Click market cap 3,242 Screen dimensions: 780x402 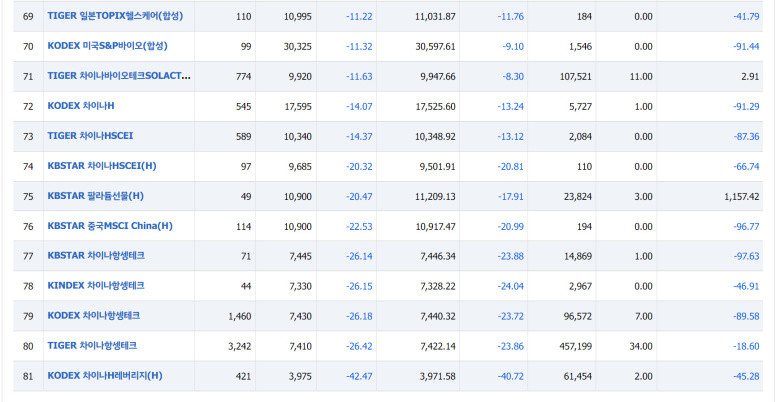pos(240,346)
